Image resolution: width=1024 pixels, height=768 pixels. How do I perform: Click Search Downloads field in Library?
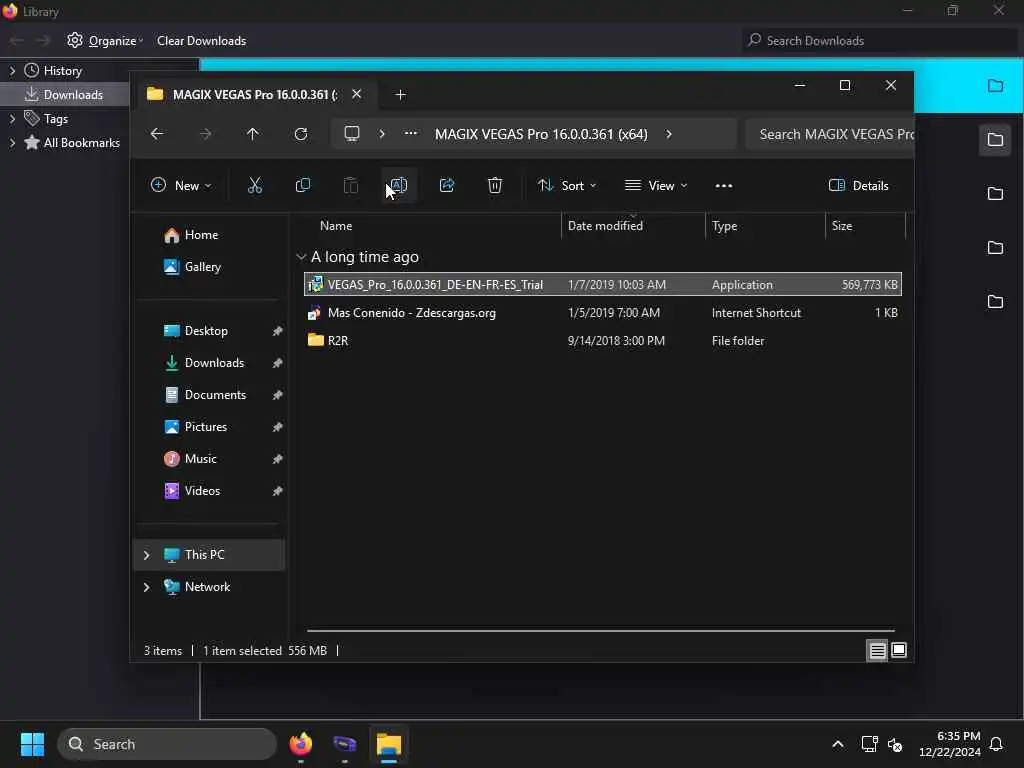click(880, 40)
